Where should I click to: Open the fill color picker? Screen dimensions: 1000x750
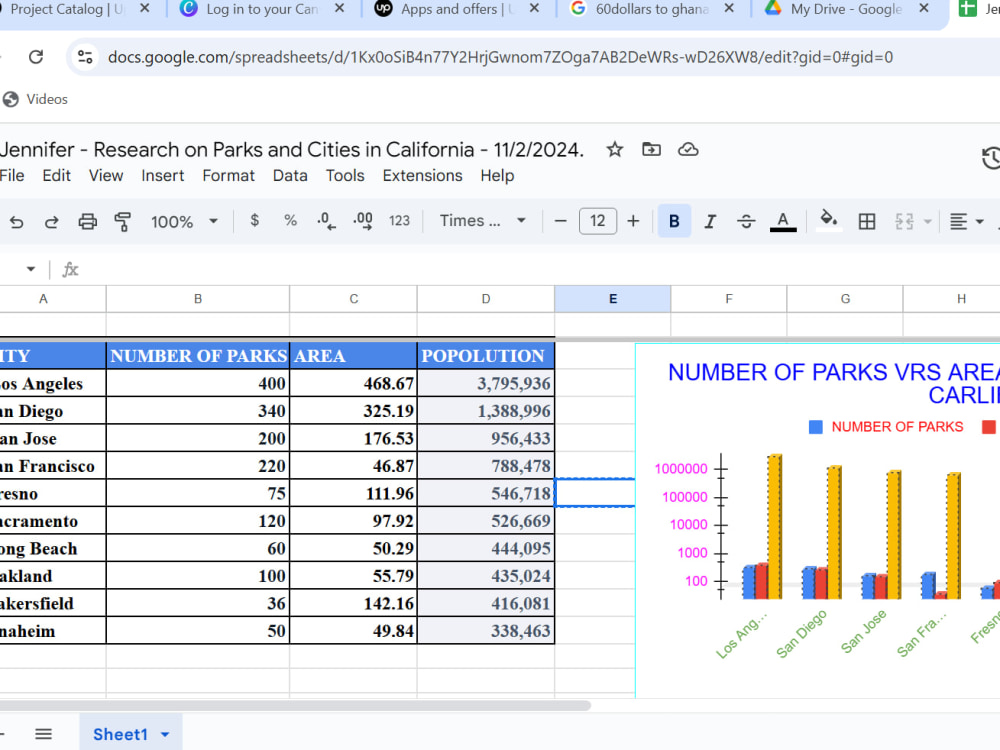pyautogui.click(x=828, y=221)
